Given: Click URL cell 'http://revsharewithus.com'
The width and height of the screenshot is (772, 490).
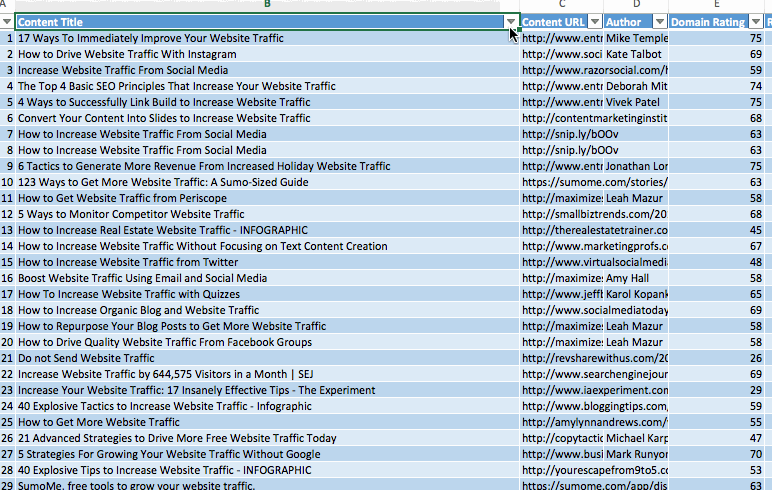Looking at the screenshot, I should 594,359.
